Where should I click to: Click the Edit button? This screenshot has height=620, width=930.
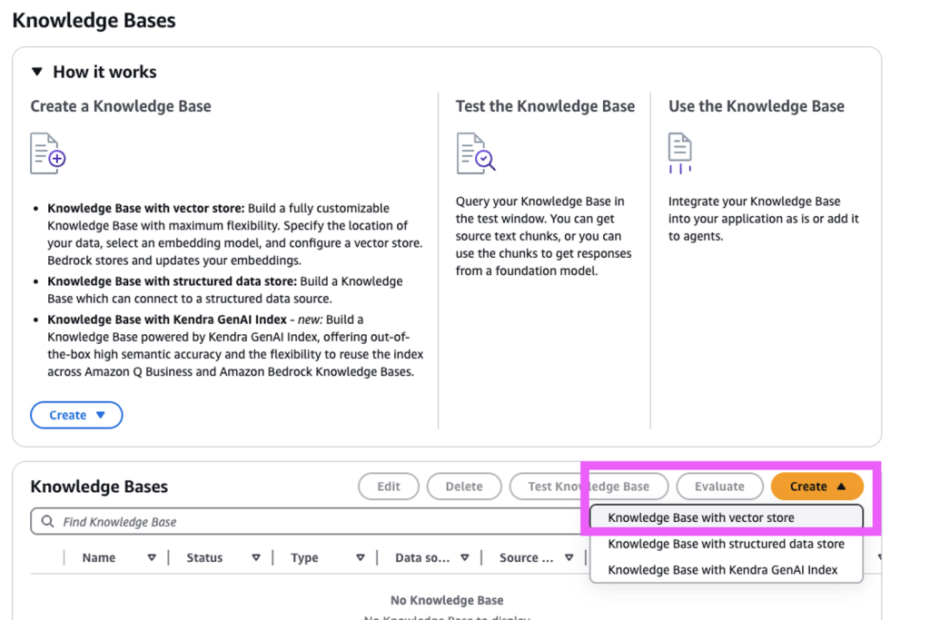tap(388, 487)
